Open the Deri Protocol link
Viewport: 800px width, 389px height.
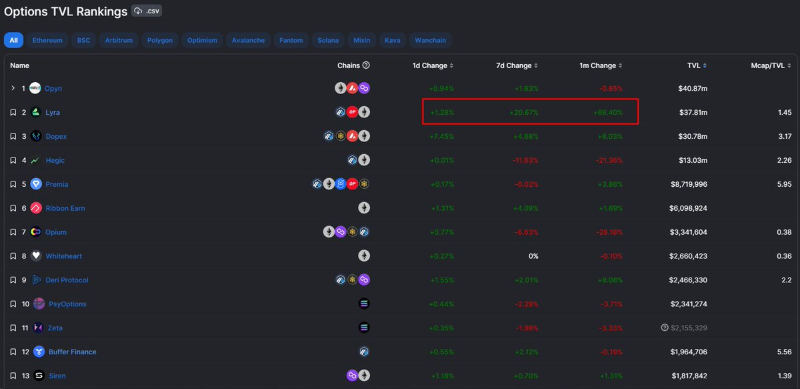tap(67, 280)
